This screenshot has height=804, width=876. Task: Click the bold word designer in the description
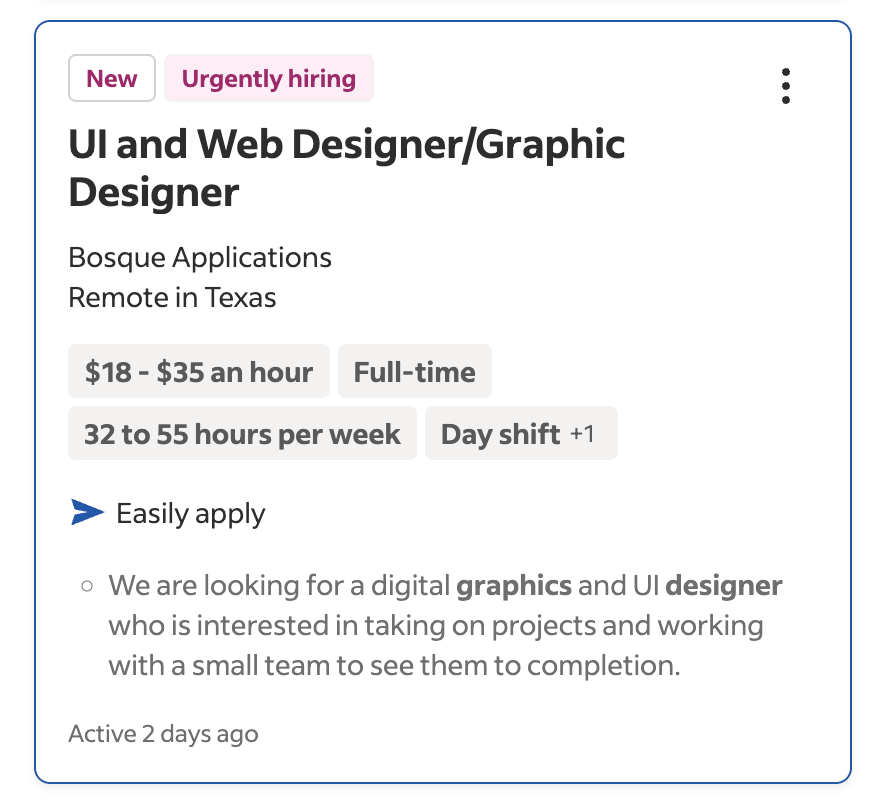pos(724,585)
